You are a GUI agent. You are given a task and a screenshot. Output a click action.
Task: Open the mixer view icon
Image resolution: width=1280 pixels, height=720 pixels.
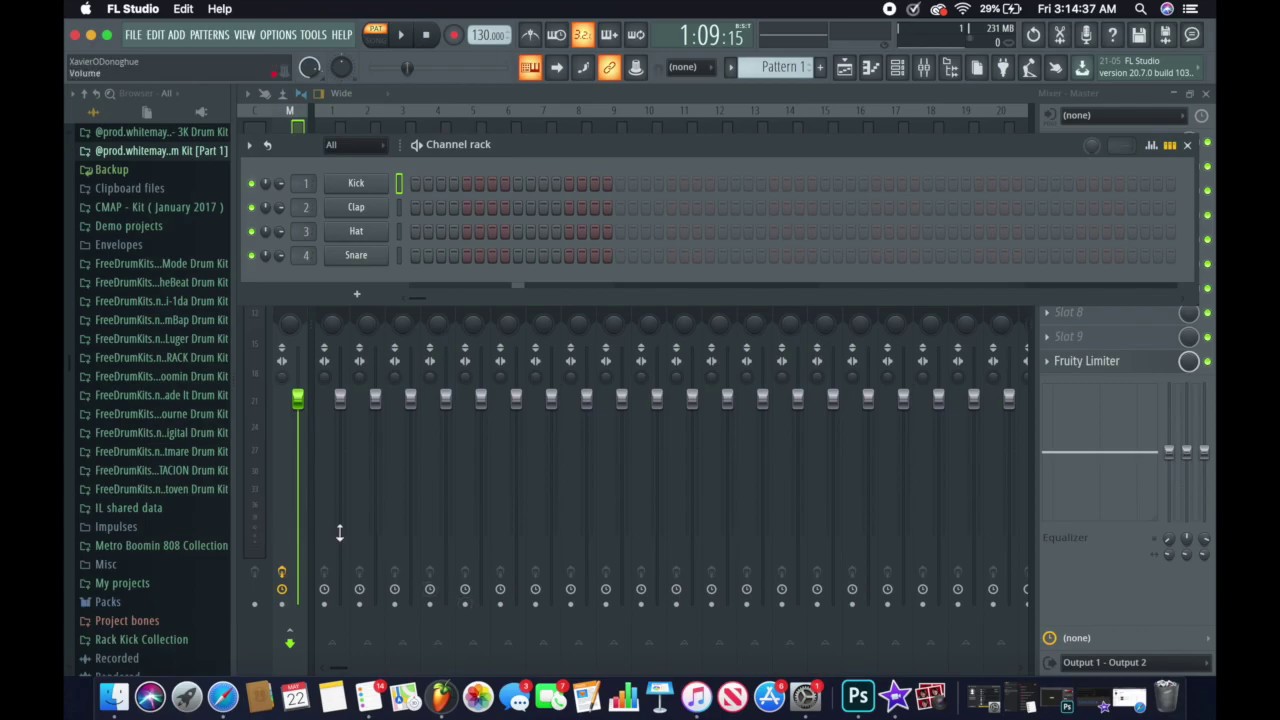click(924, 68)
